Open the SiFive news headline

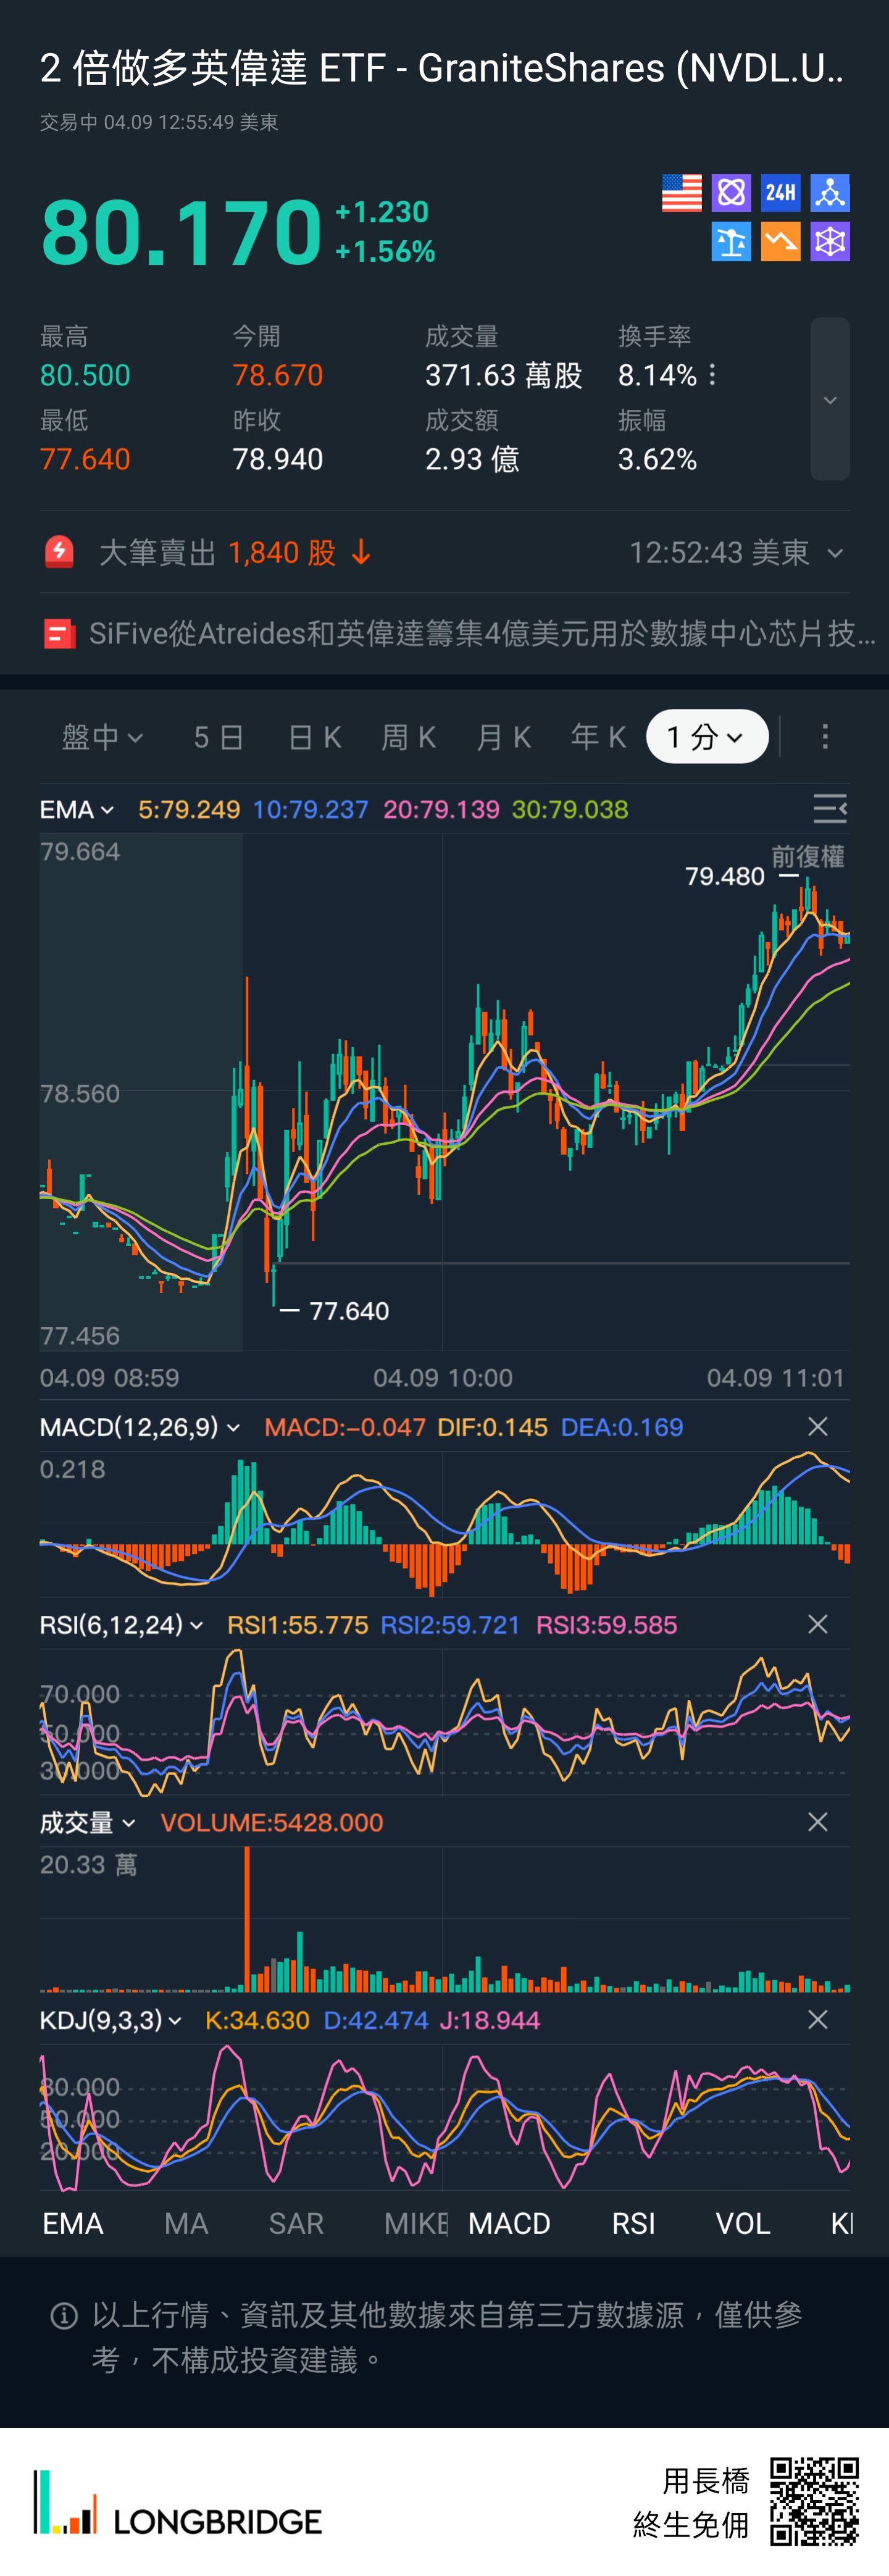480,634
